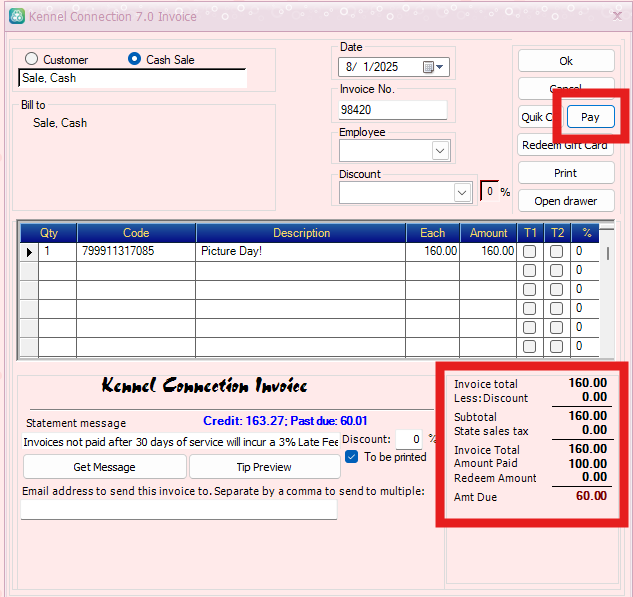Click the statement message text field
This screenshot has width=633, height=597.
tap(180, 442)
